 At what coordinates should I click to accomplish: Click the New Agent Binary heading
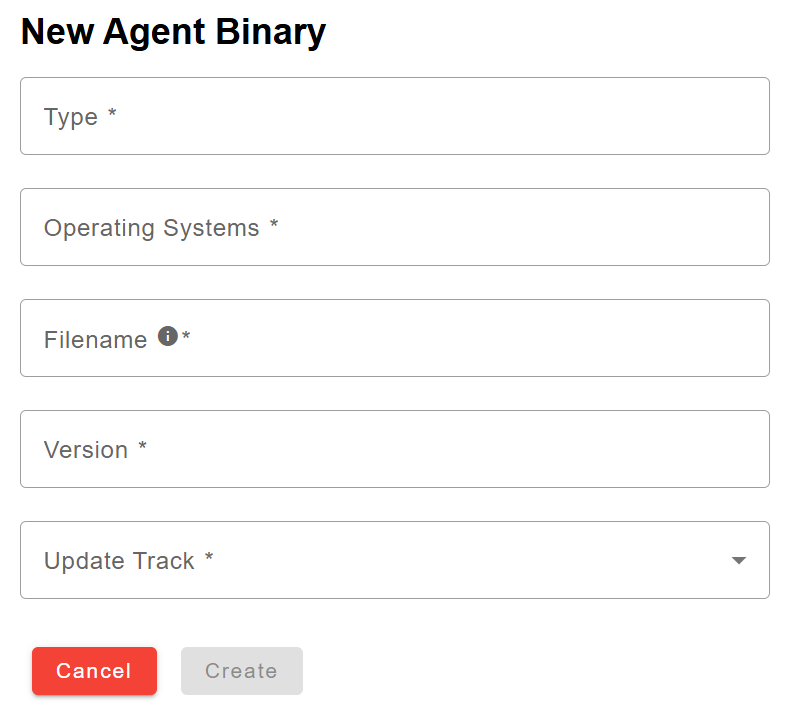click(x=174, y=32)
